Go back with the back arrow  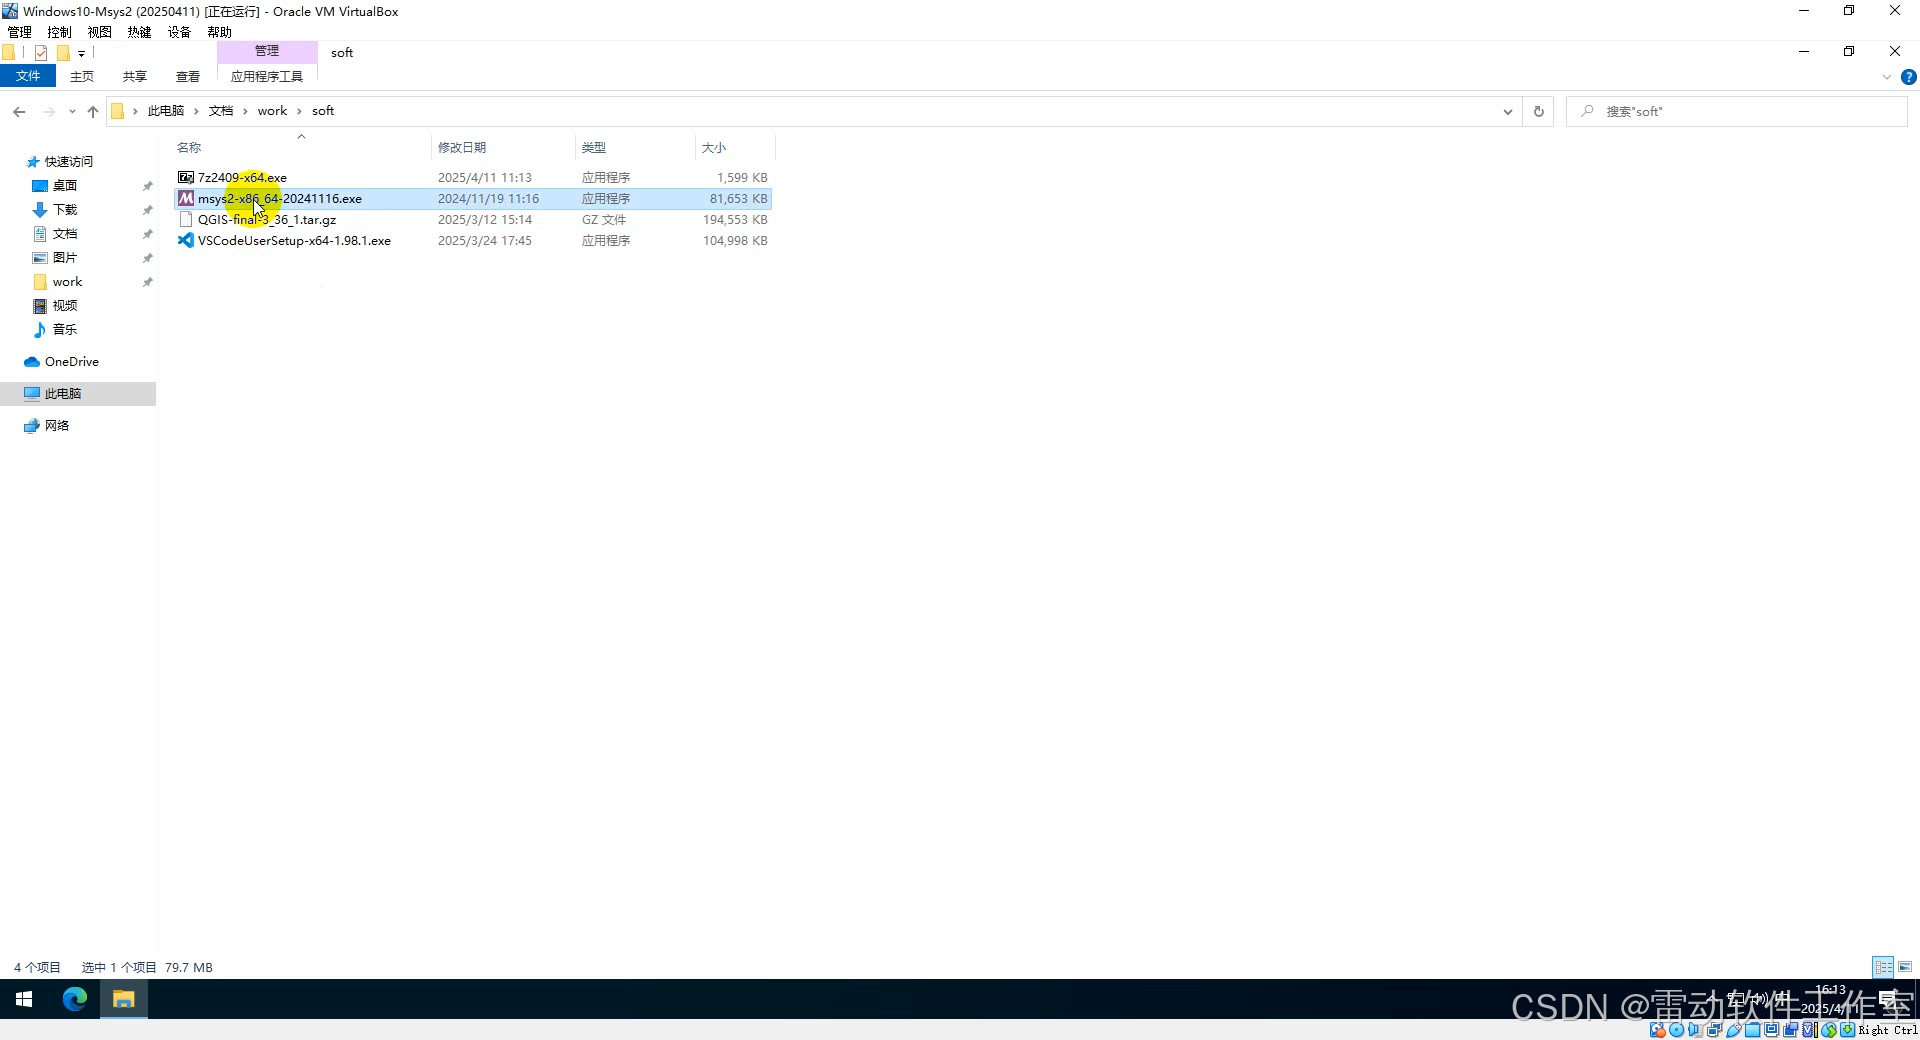click(x=19, y=112)
